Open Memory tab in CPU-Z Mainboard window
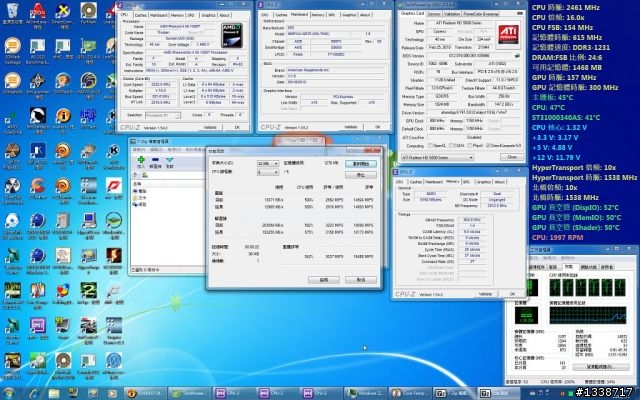Screen dimensions: 640x400 [318, 15]
